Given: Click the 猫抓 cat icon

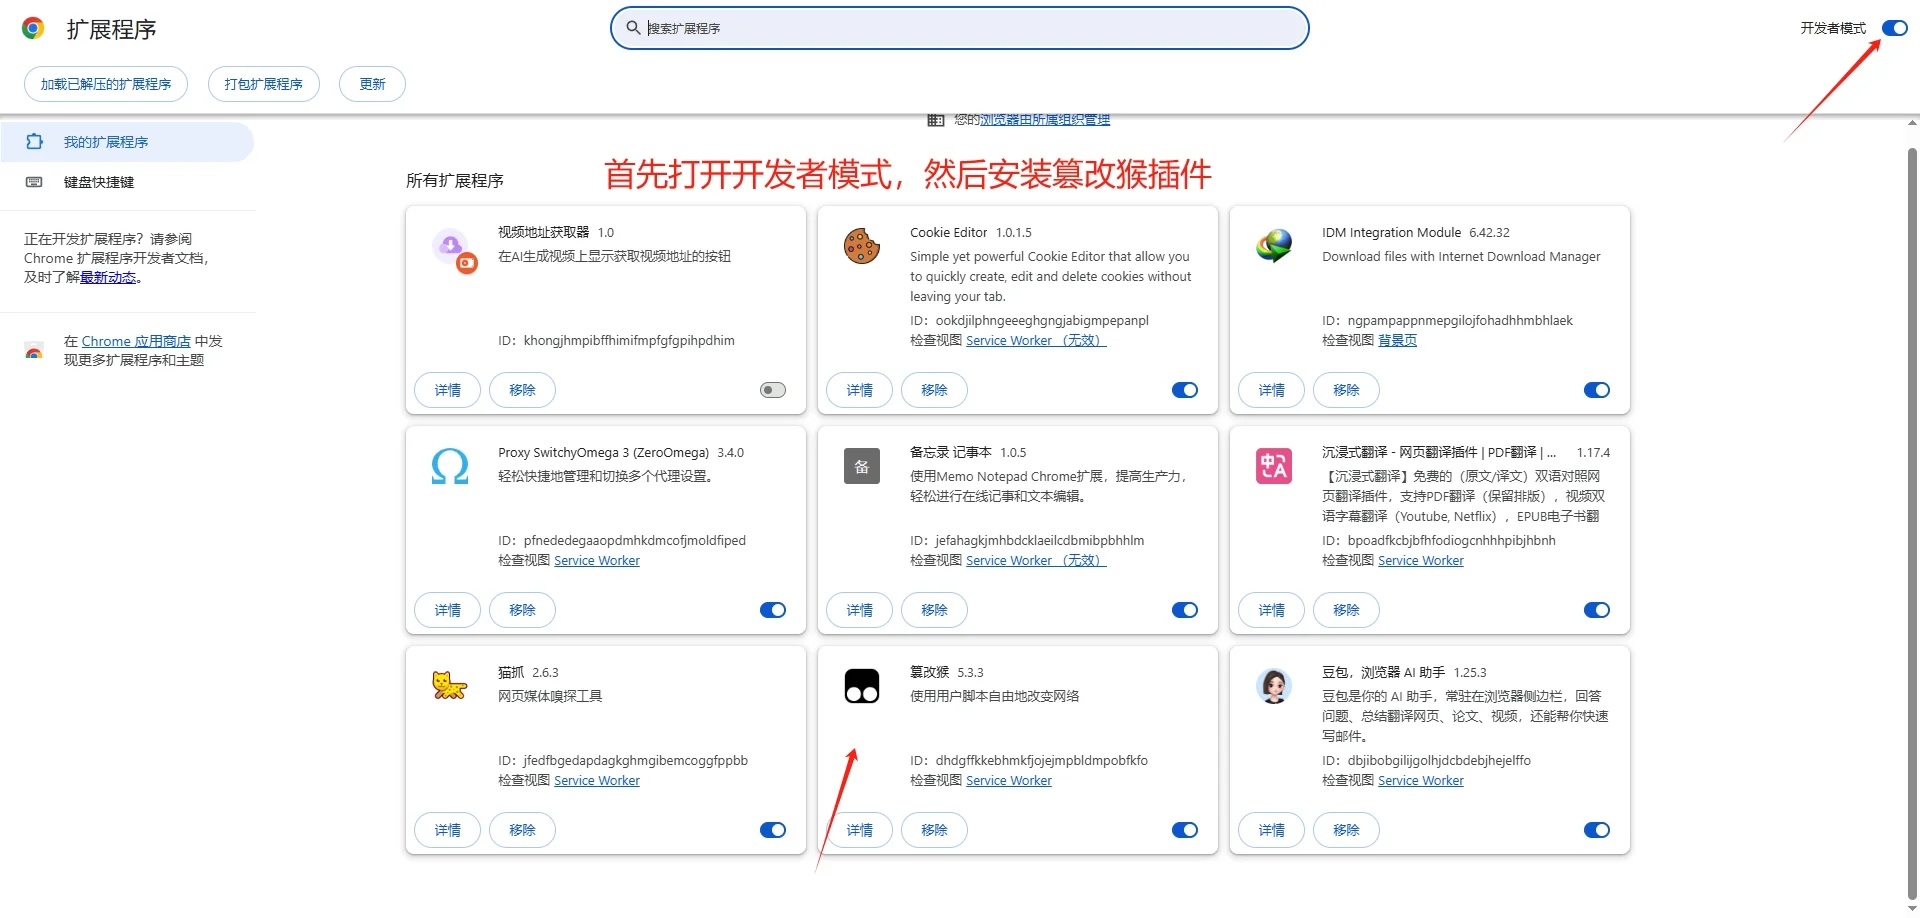Looking at the screenshot, I should pos(450,686).
